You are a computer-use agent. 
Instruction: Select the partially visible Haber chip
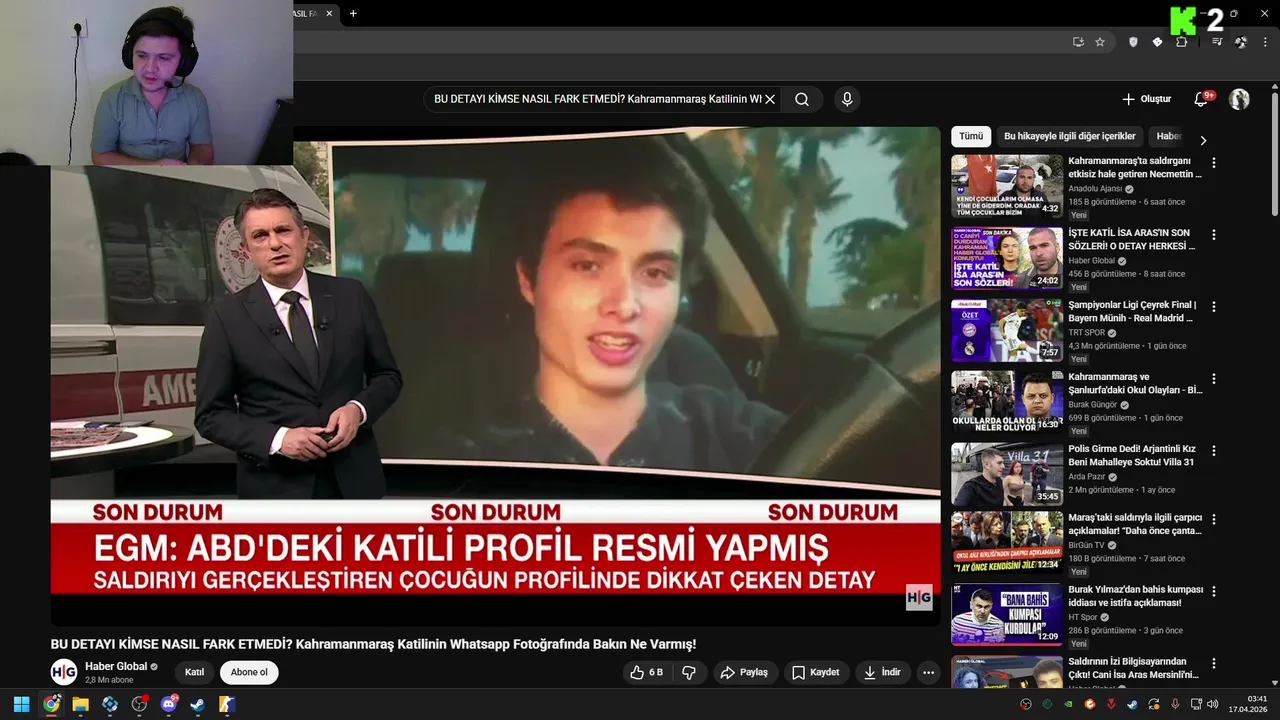point(1169,136)
